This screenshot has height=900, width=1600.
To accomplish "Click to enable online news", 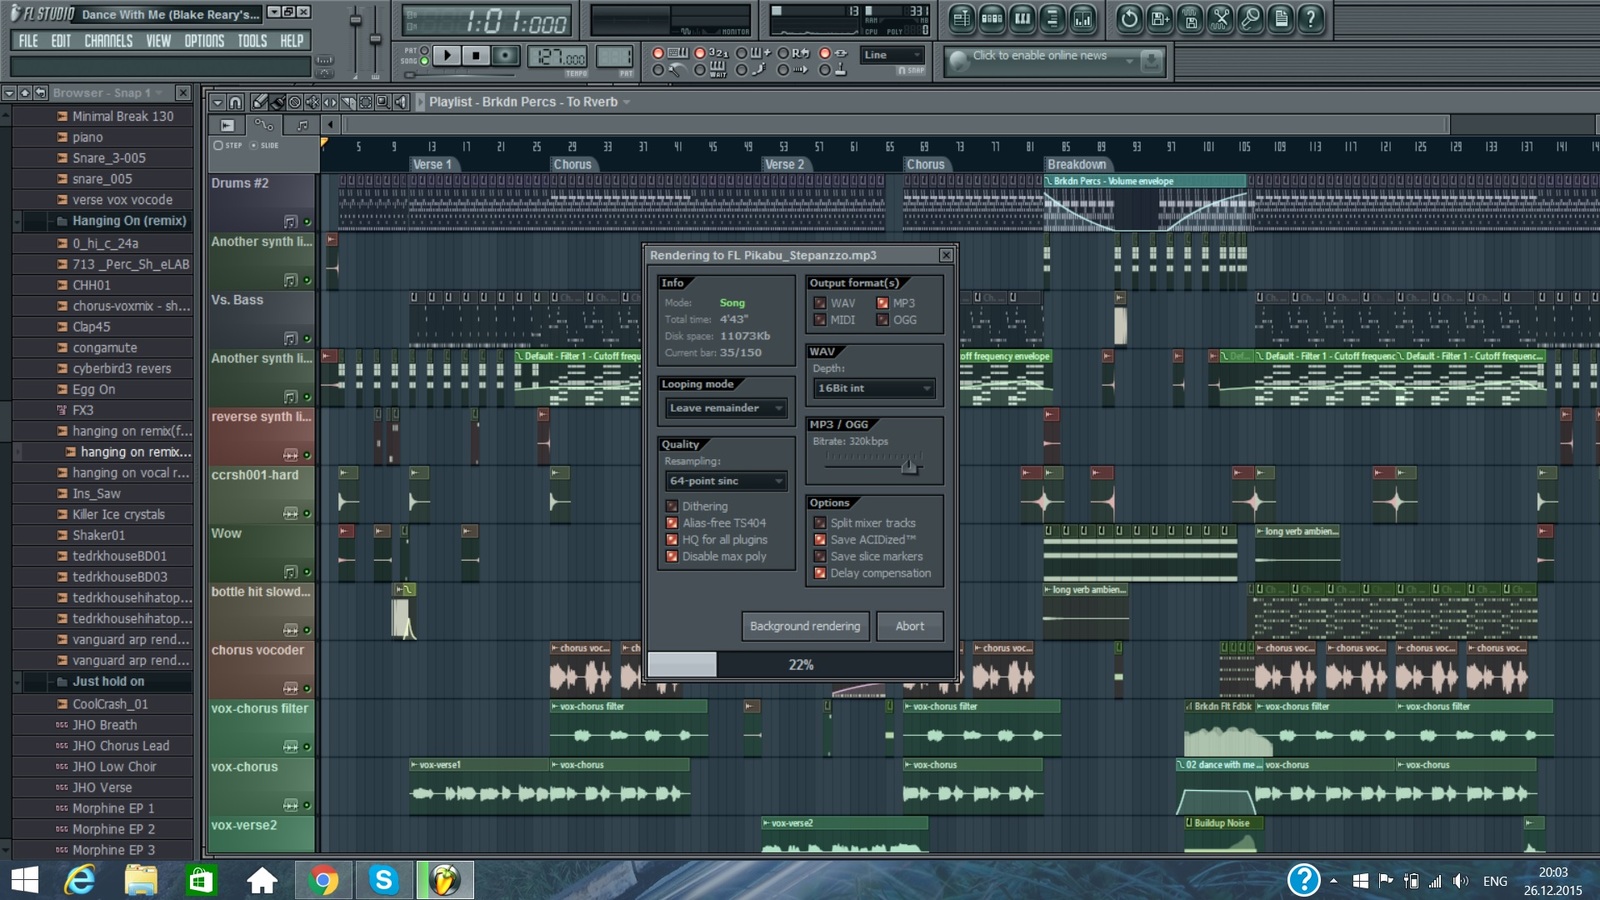I will (x=1040, y=56).
